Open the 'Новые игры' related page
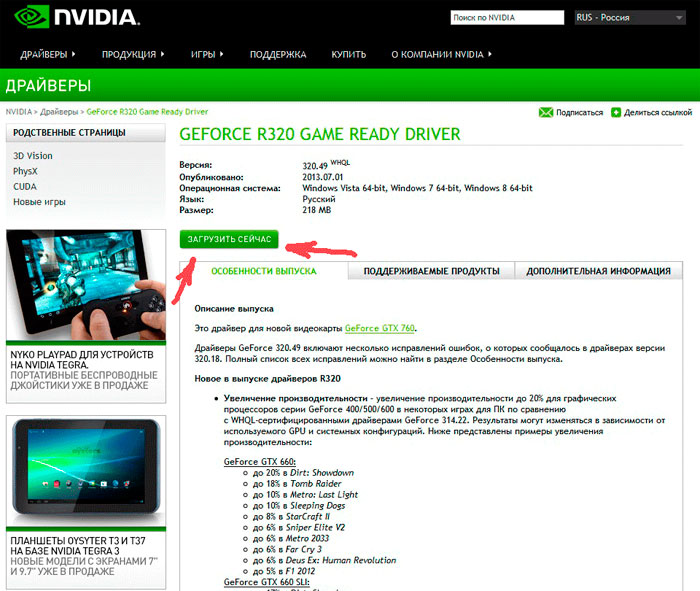The image size is (700, 591). click(x=39, y=202)
